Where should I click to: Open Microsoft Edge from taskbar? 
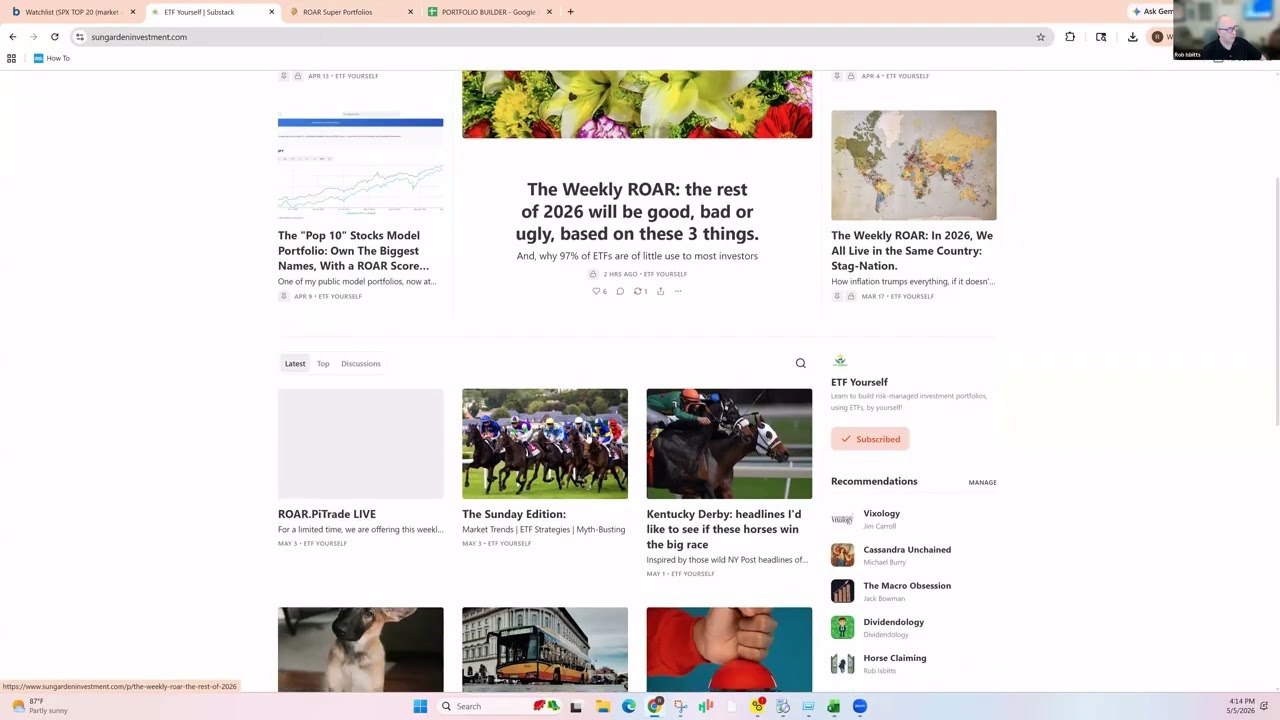629,706
